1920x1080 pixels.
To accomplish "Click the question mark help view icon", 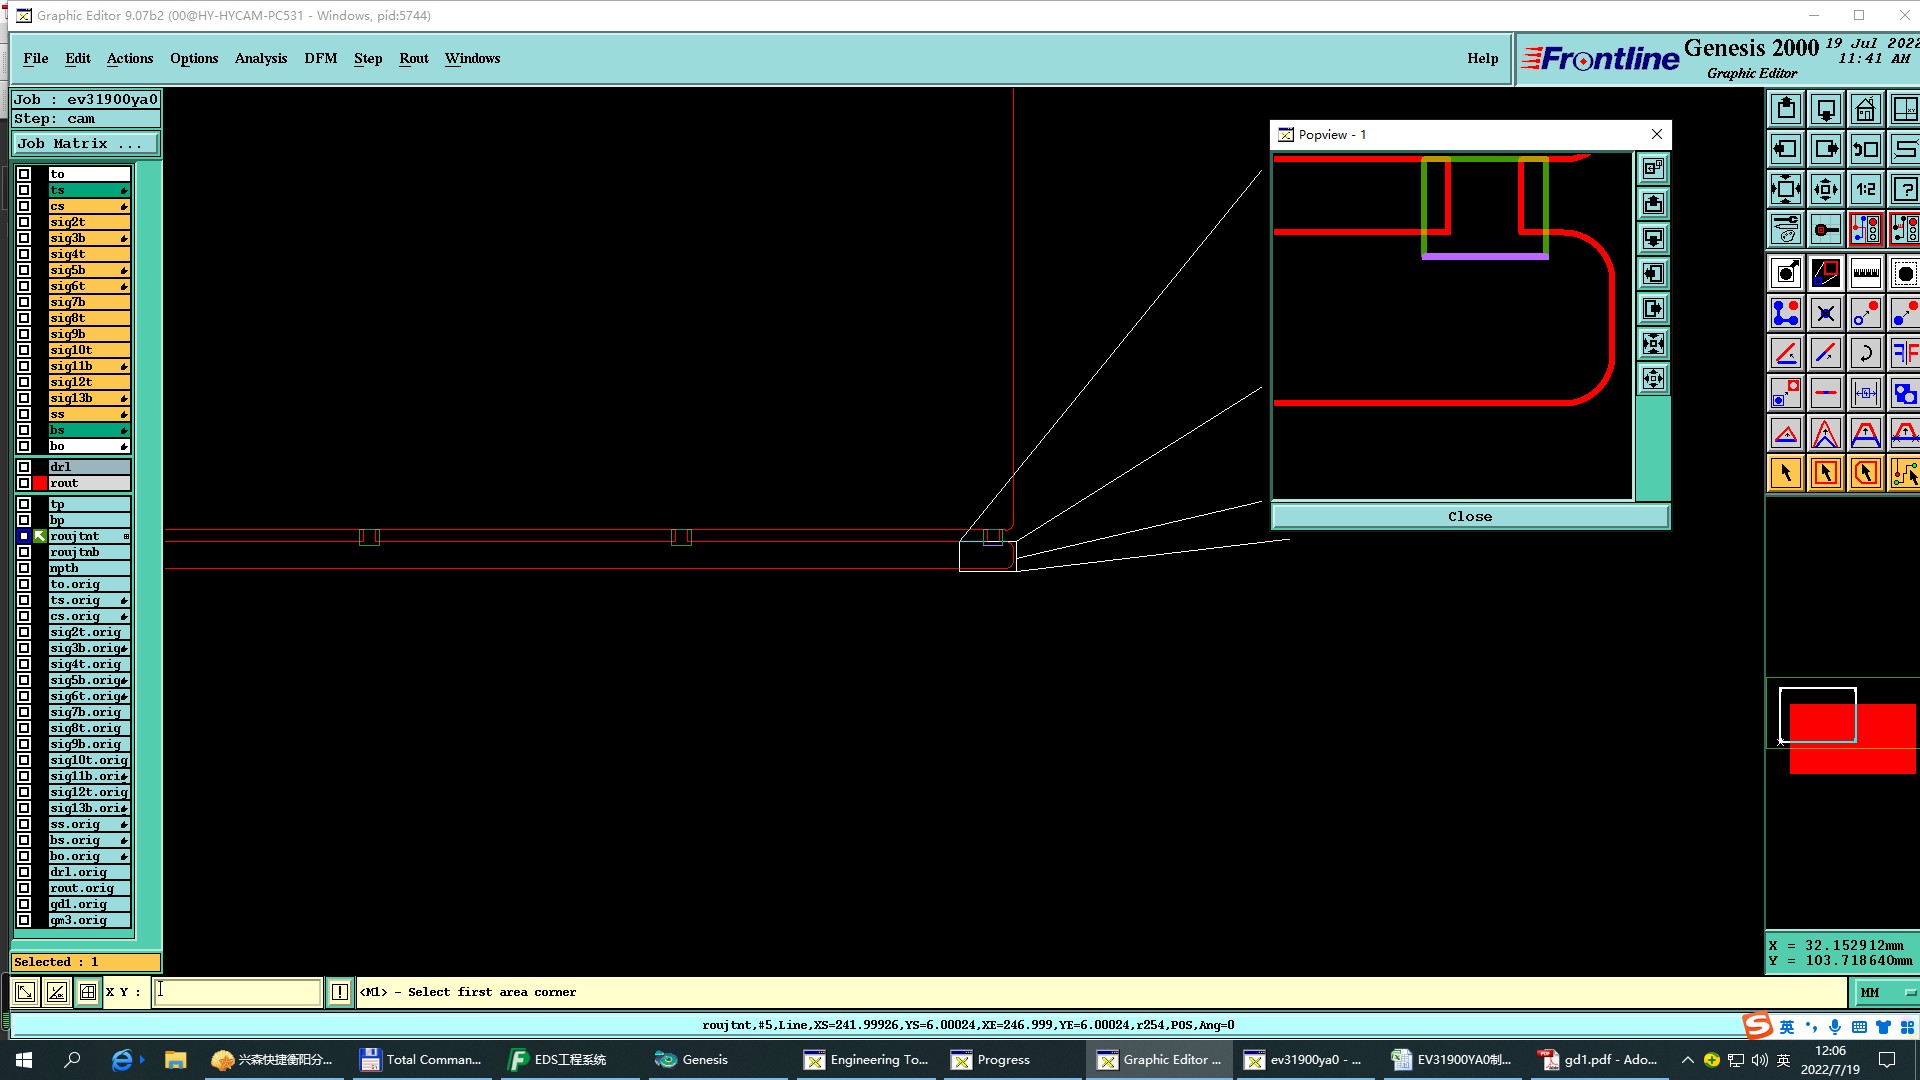I will (1904, 189).
